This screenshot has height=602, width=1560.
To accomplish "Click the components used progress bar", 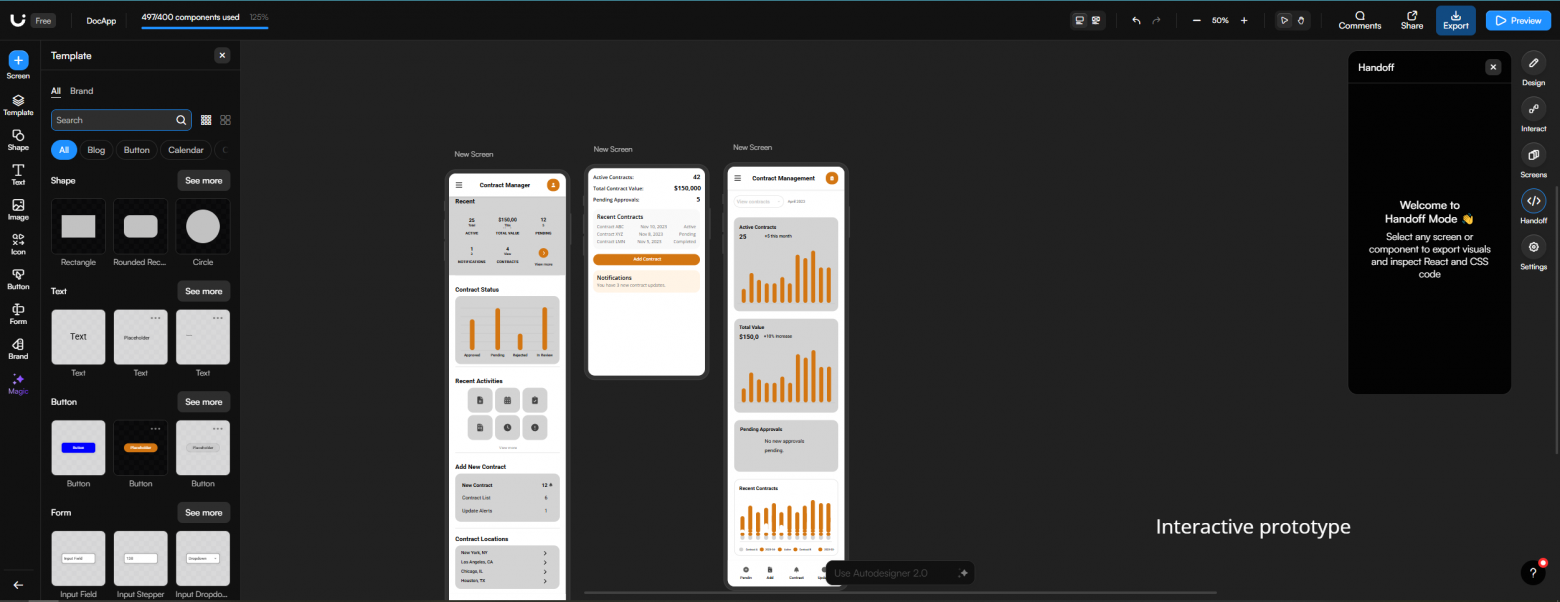I will pyautogui.click(x=205, y=27).
